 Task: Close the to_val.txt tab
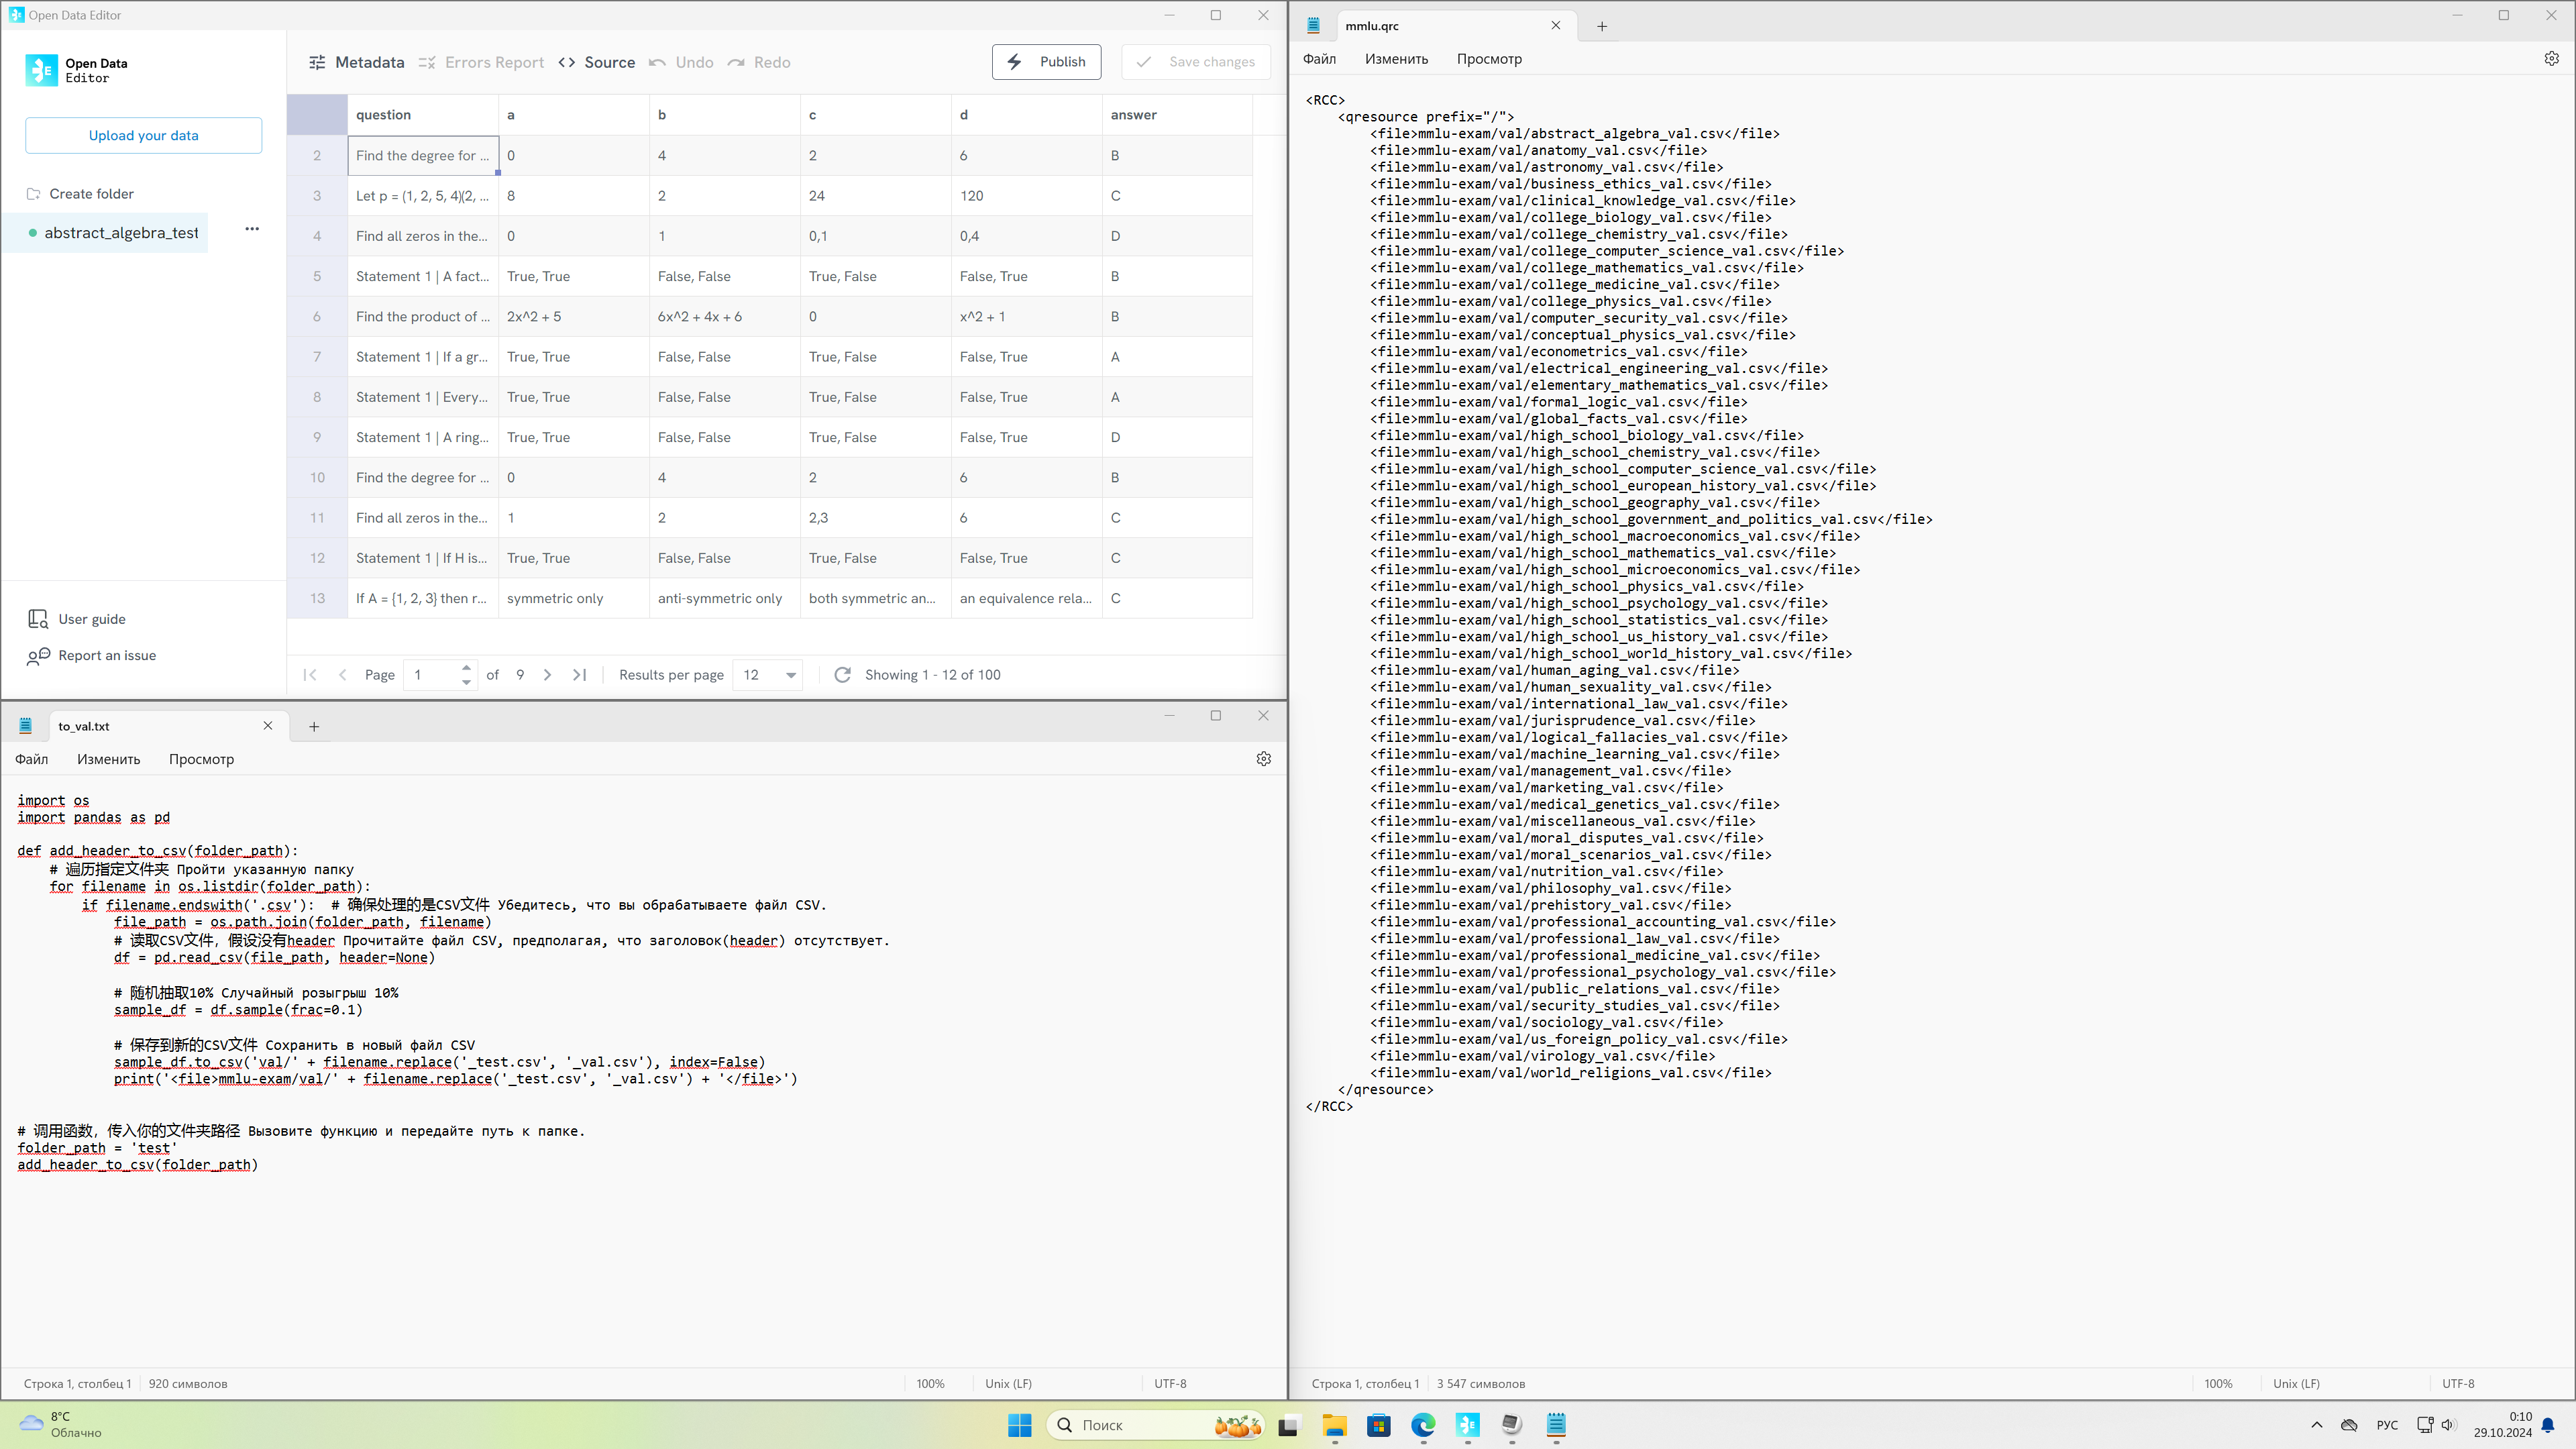pos(268,726)
